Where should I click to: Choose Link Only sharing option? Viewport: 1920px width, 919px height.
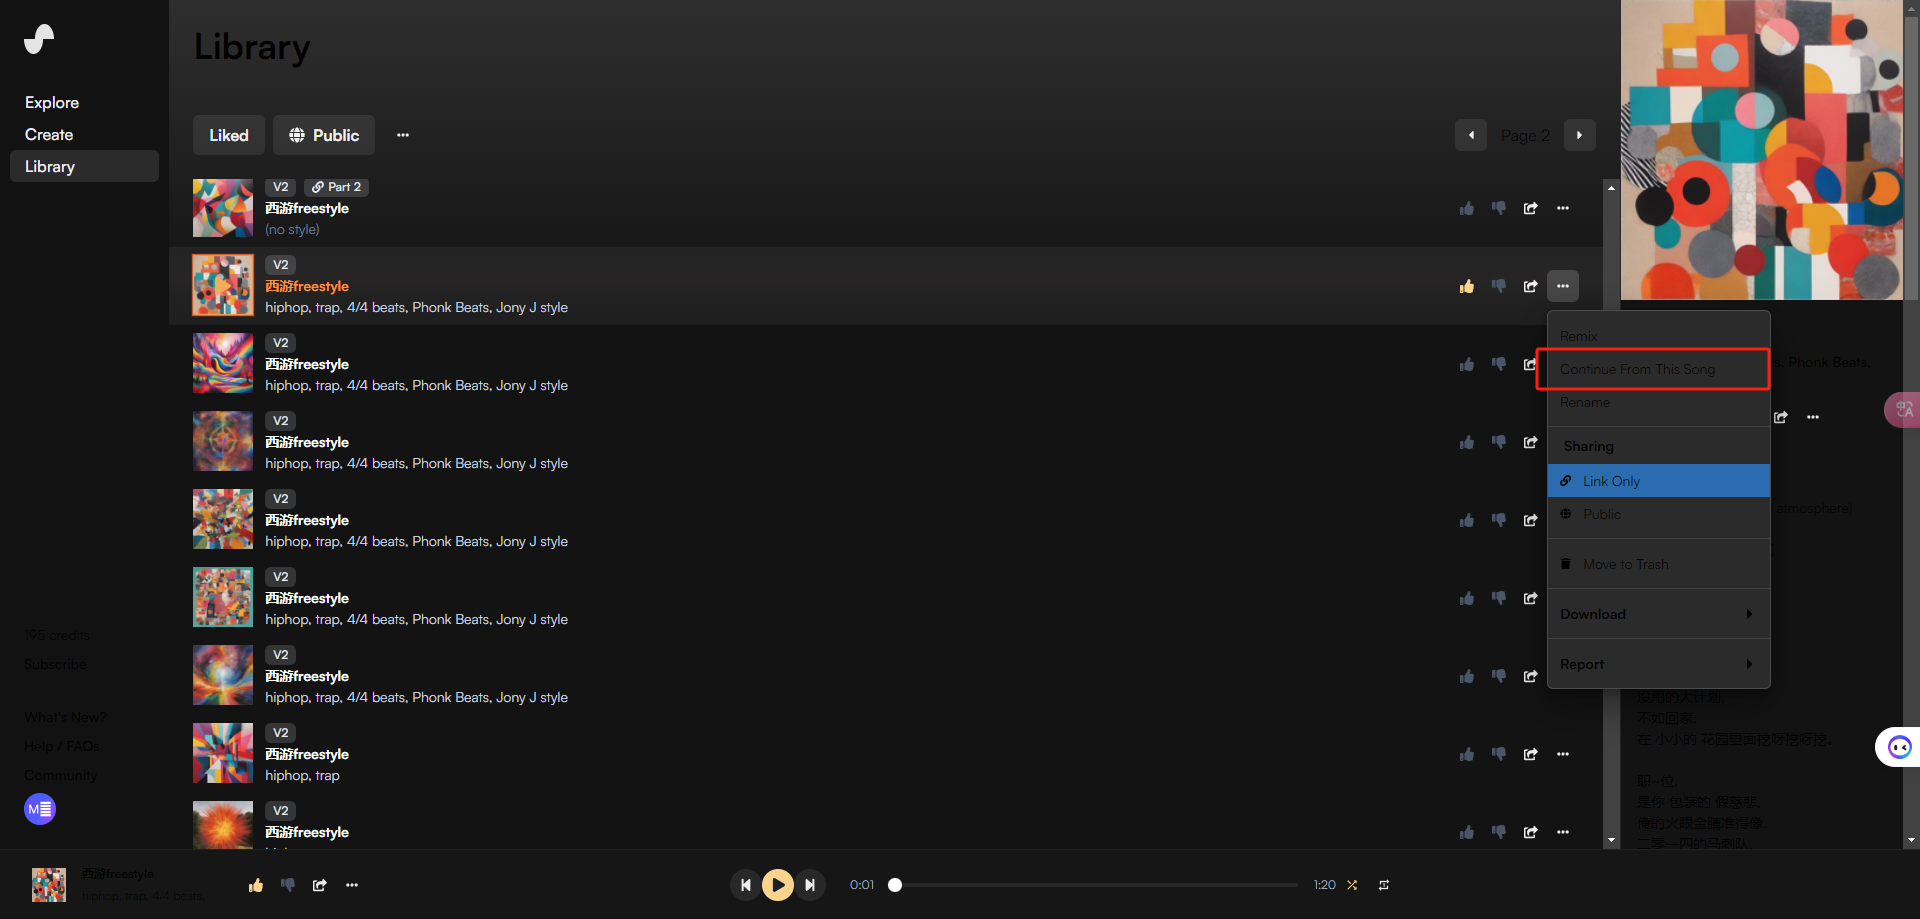1658,481
